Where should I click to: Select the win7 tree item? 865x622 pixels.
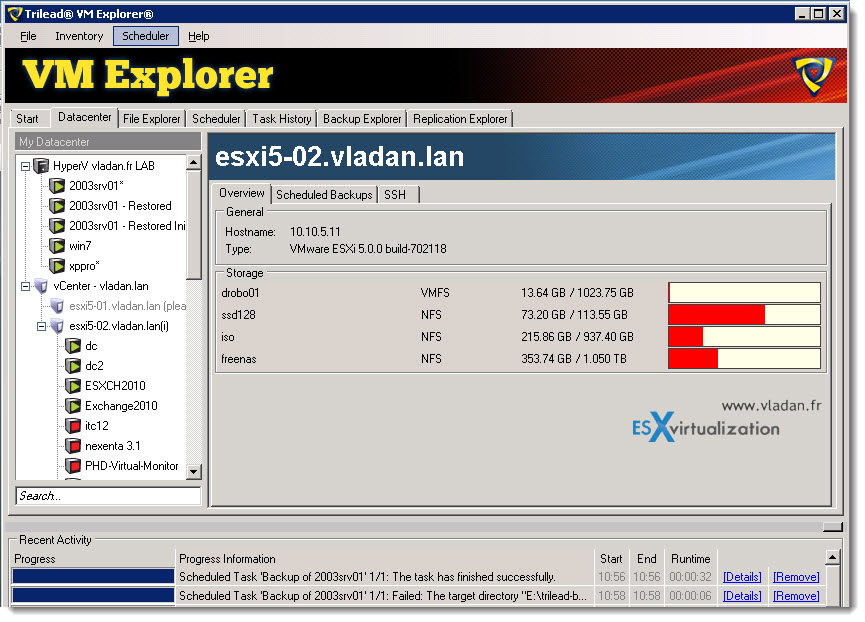point(80,246)
